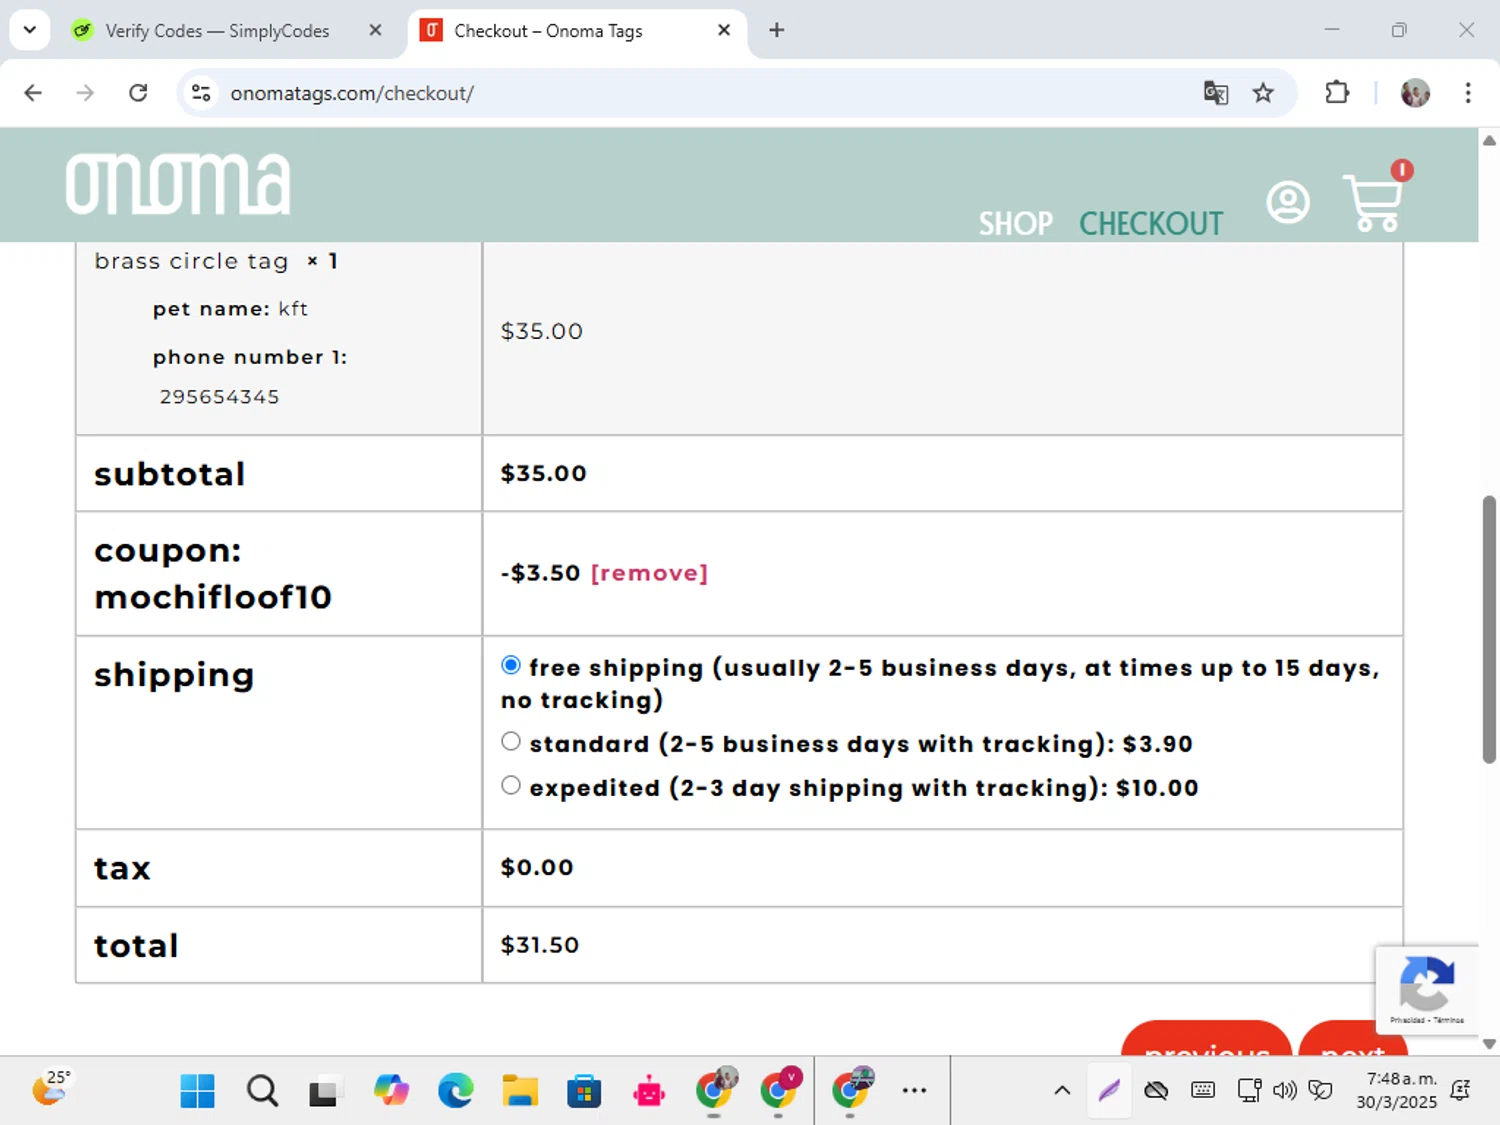Screen dimensions: 1500x1125
Task: Click the scrollbar down arrow
Action: 1489,1044
